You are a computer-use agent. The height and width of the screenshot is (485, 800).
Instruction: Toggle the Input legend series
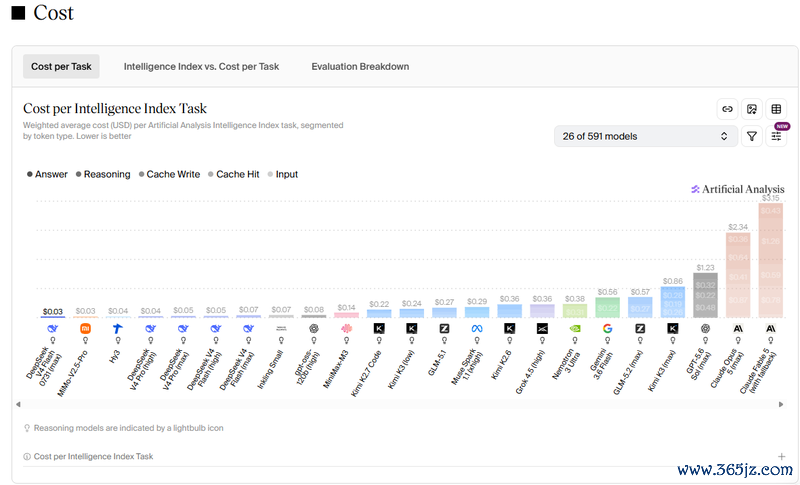click(283, 174)
